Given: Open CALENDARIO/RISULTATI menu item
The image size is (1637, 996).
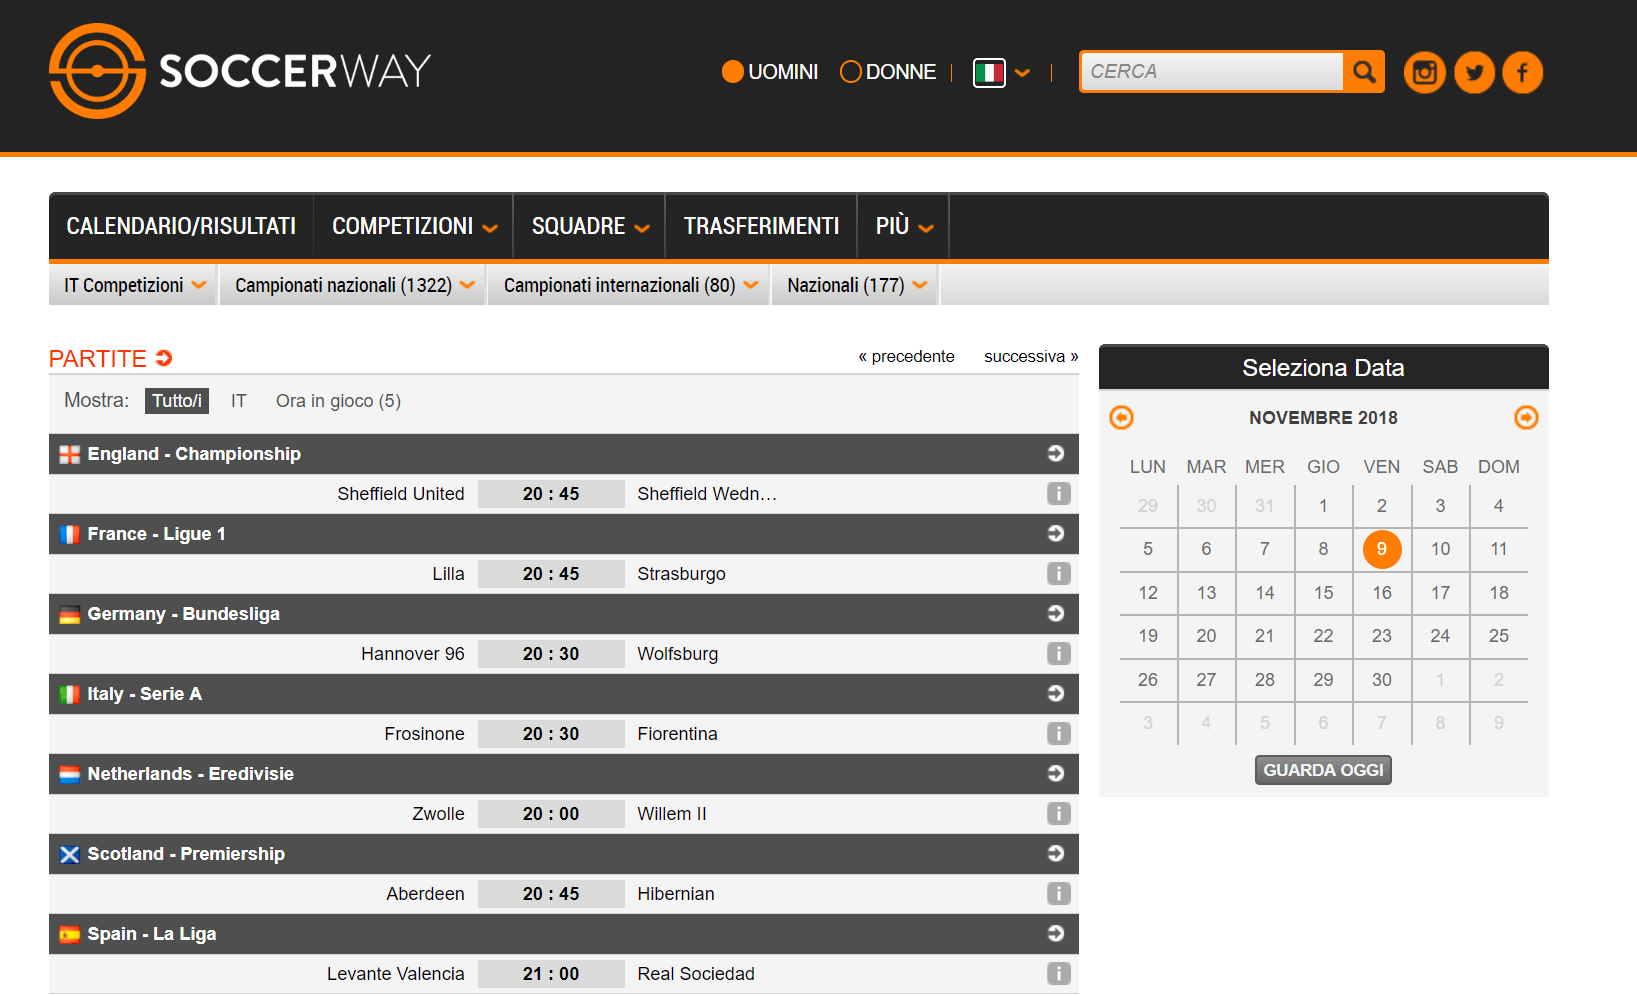Looking at the screenshot, I should tap(181, 226).
